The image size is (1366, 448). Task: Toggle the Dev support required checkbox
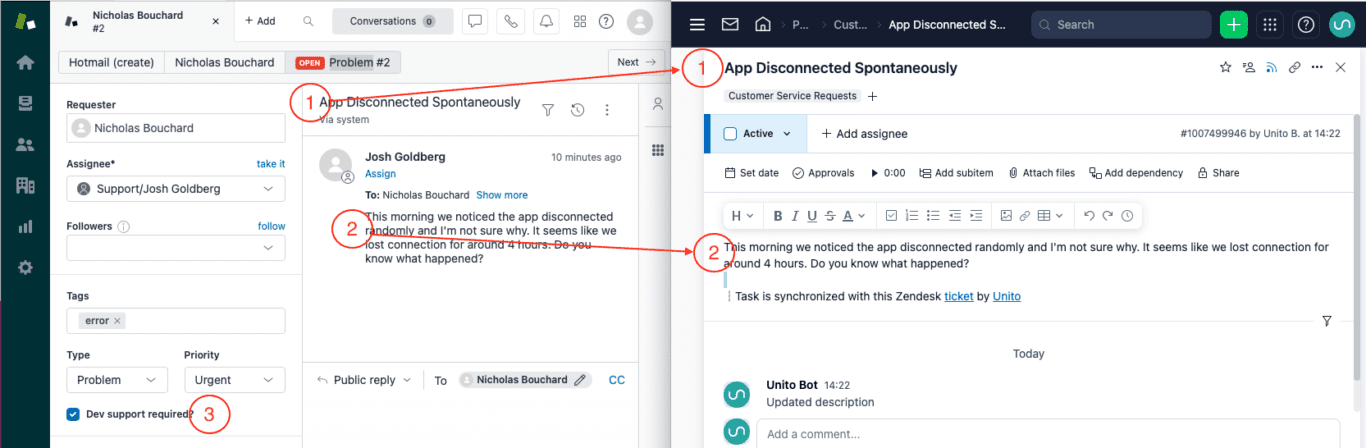[x=73, y=414]
